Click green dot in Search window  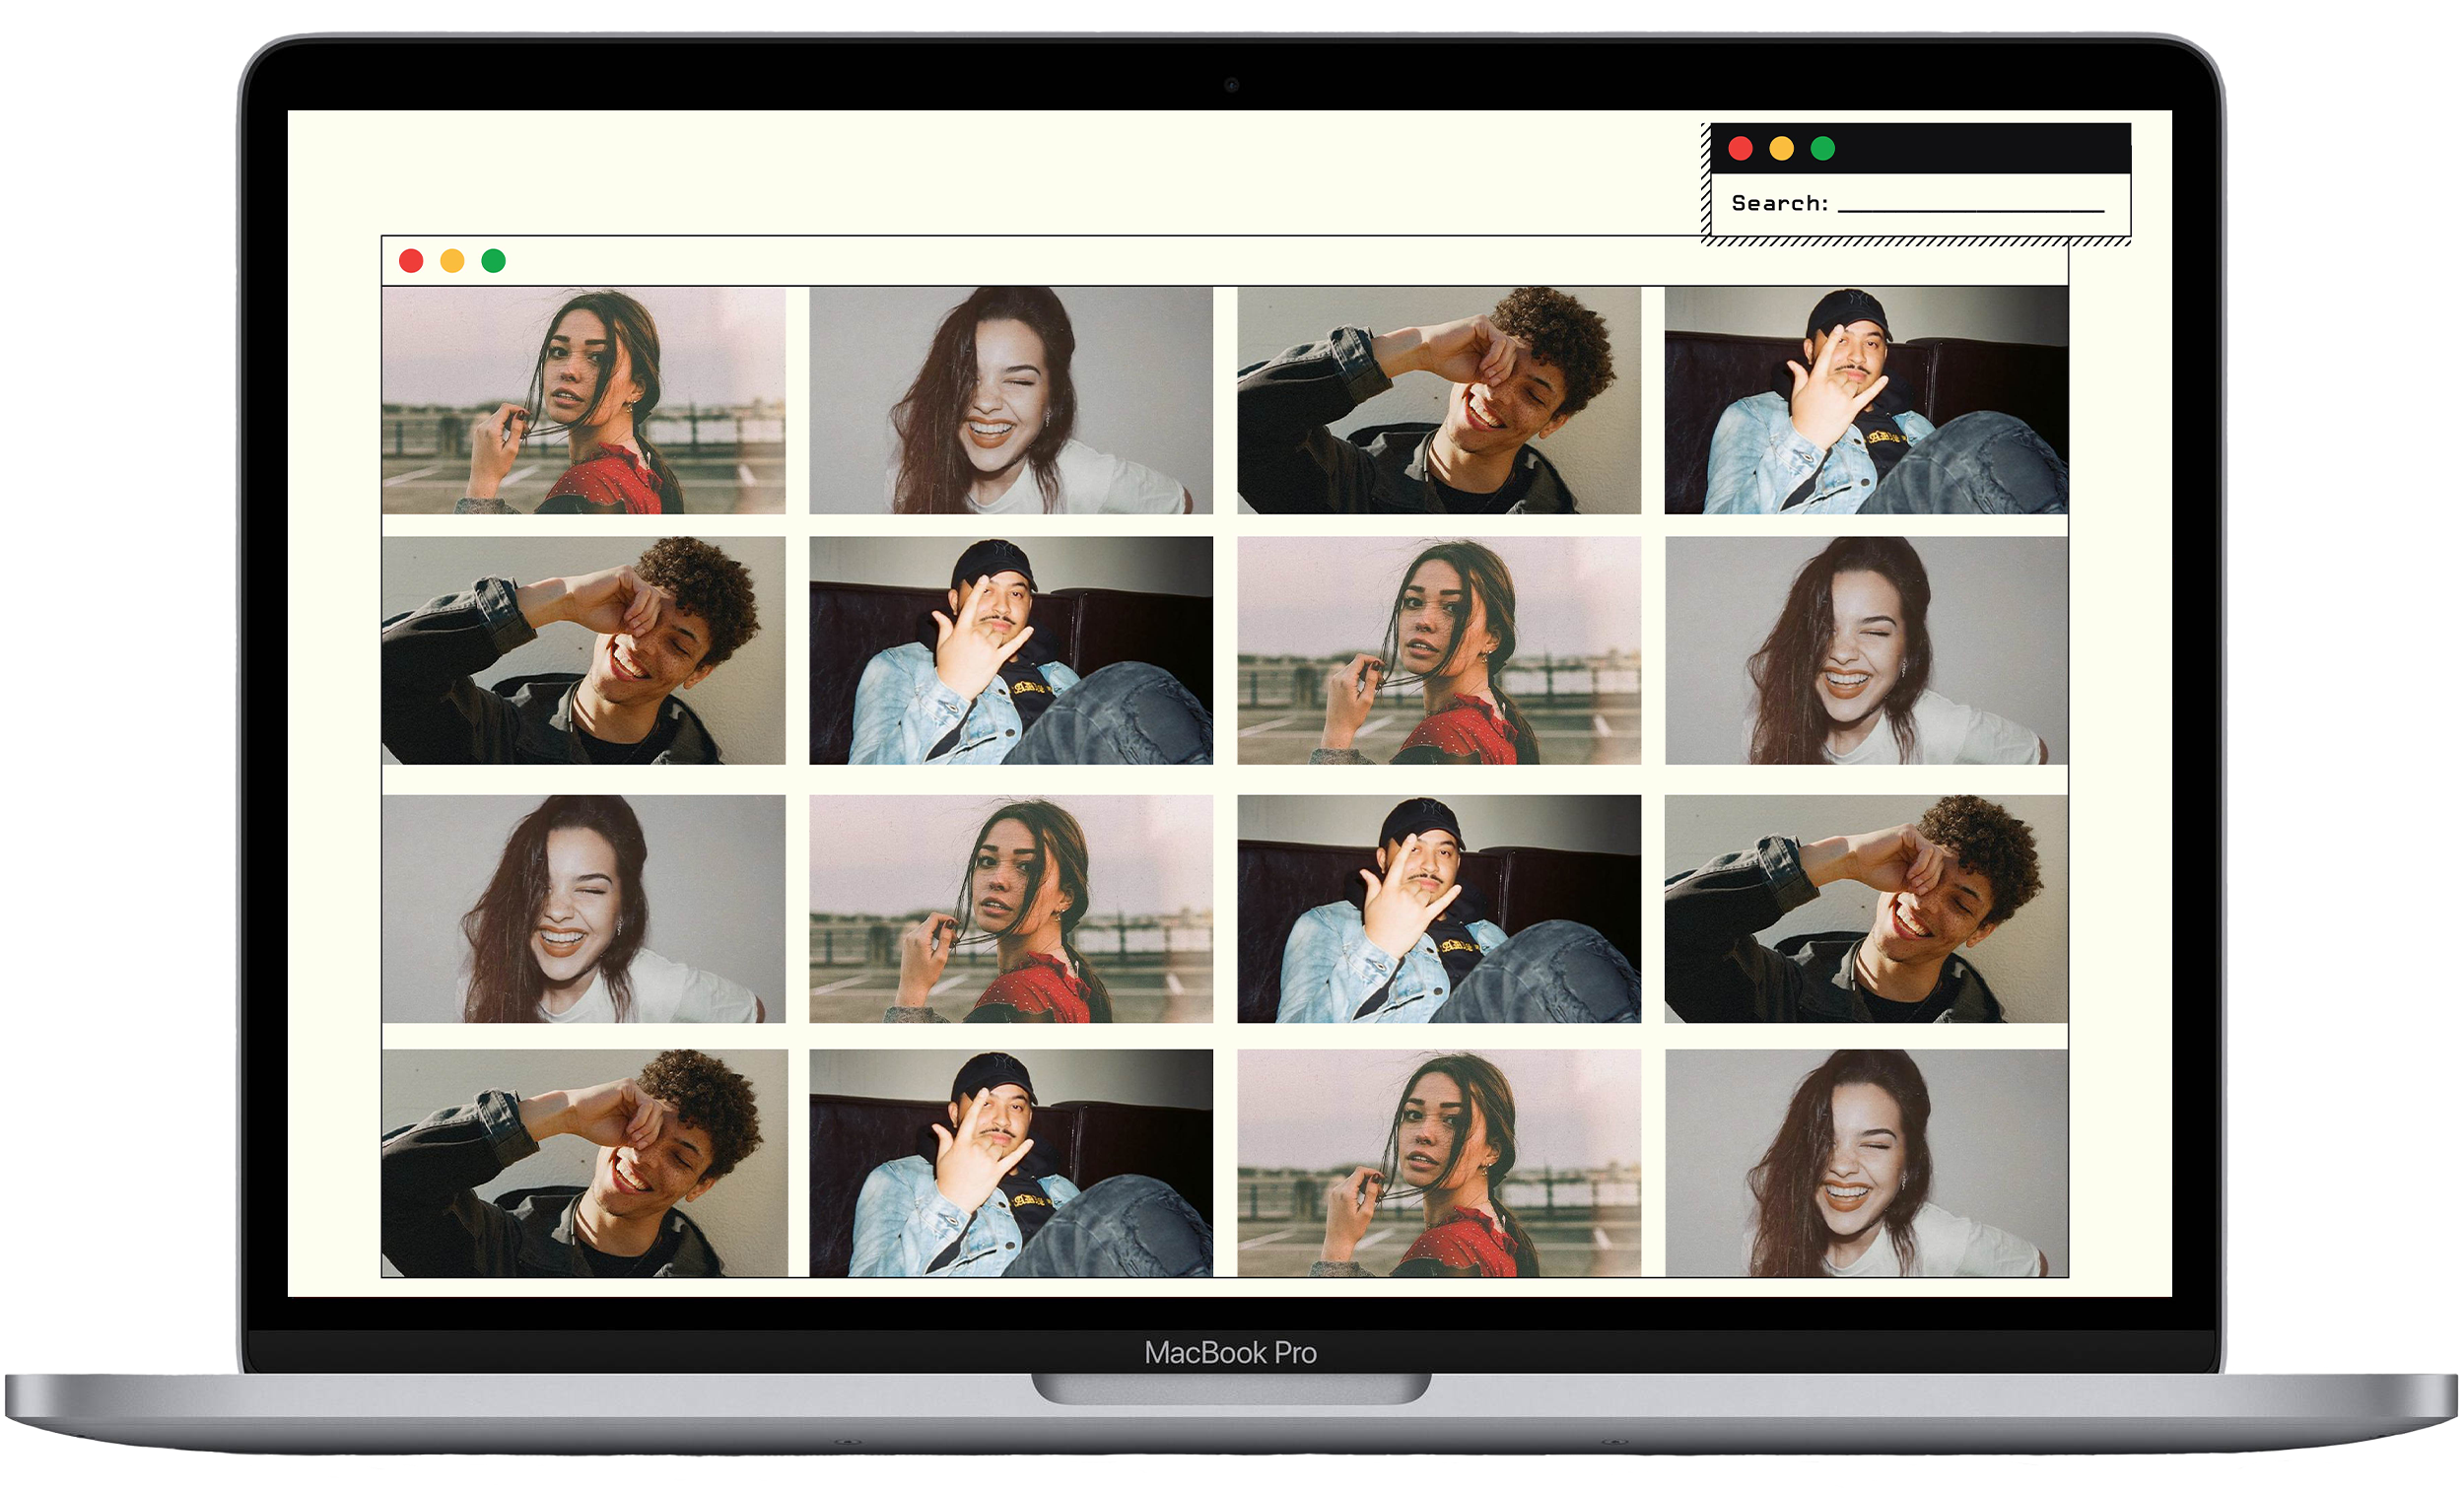pos(1822,149)
